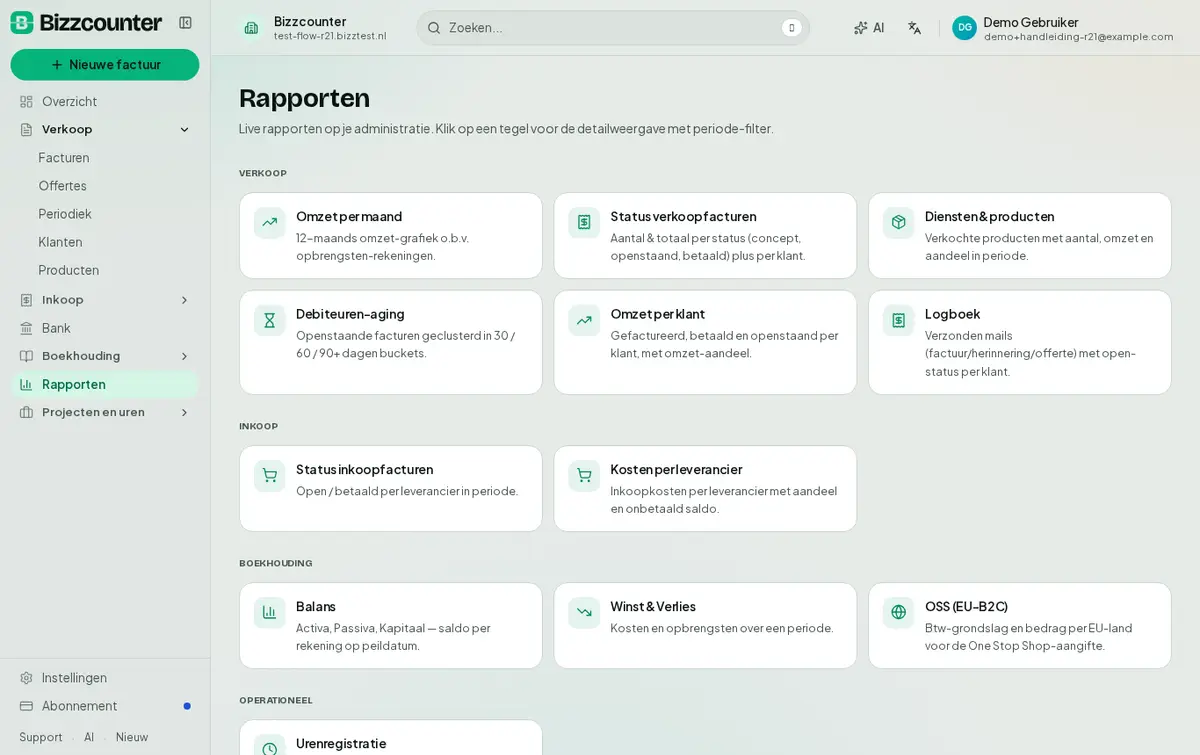Open the Support link in footer

(x=41, y=737)
